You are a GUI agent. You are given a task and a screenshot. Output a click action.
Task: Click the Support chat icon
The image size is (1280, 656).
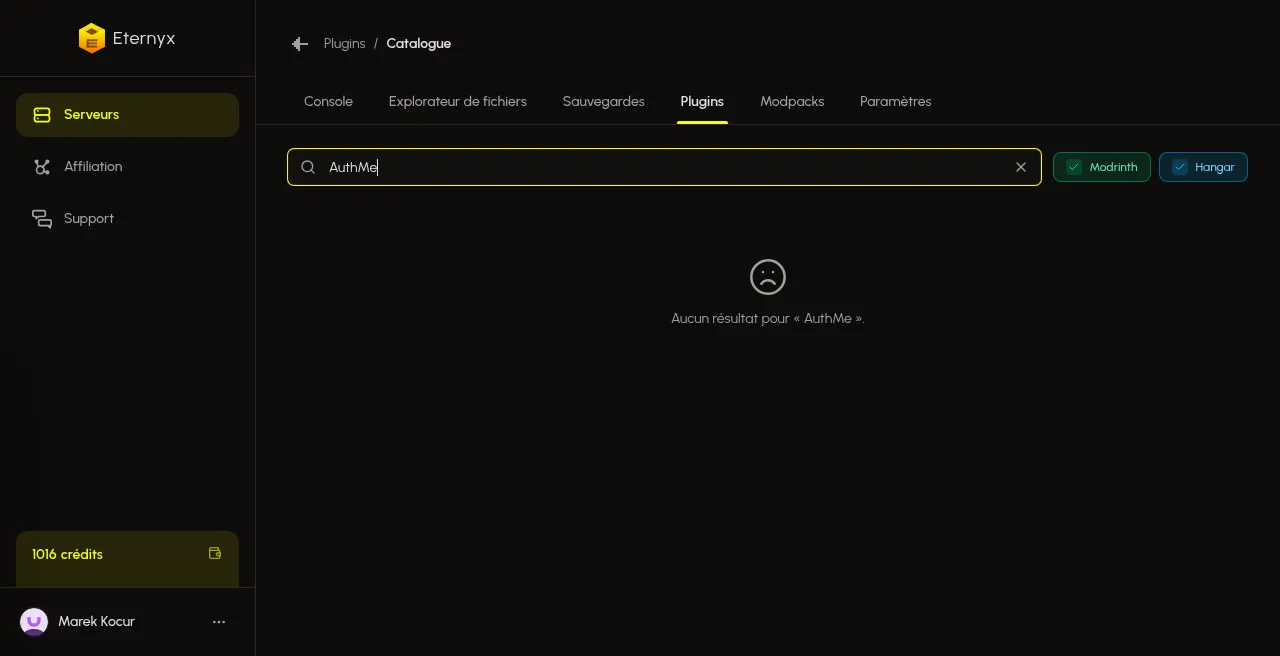click(x=42, y=219)
